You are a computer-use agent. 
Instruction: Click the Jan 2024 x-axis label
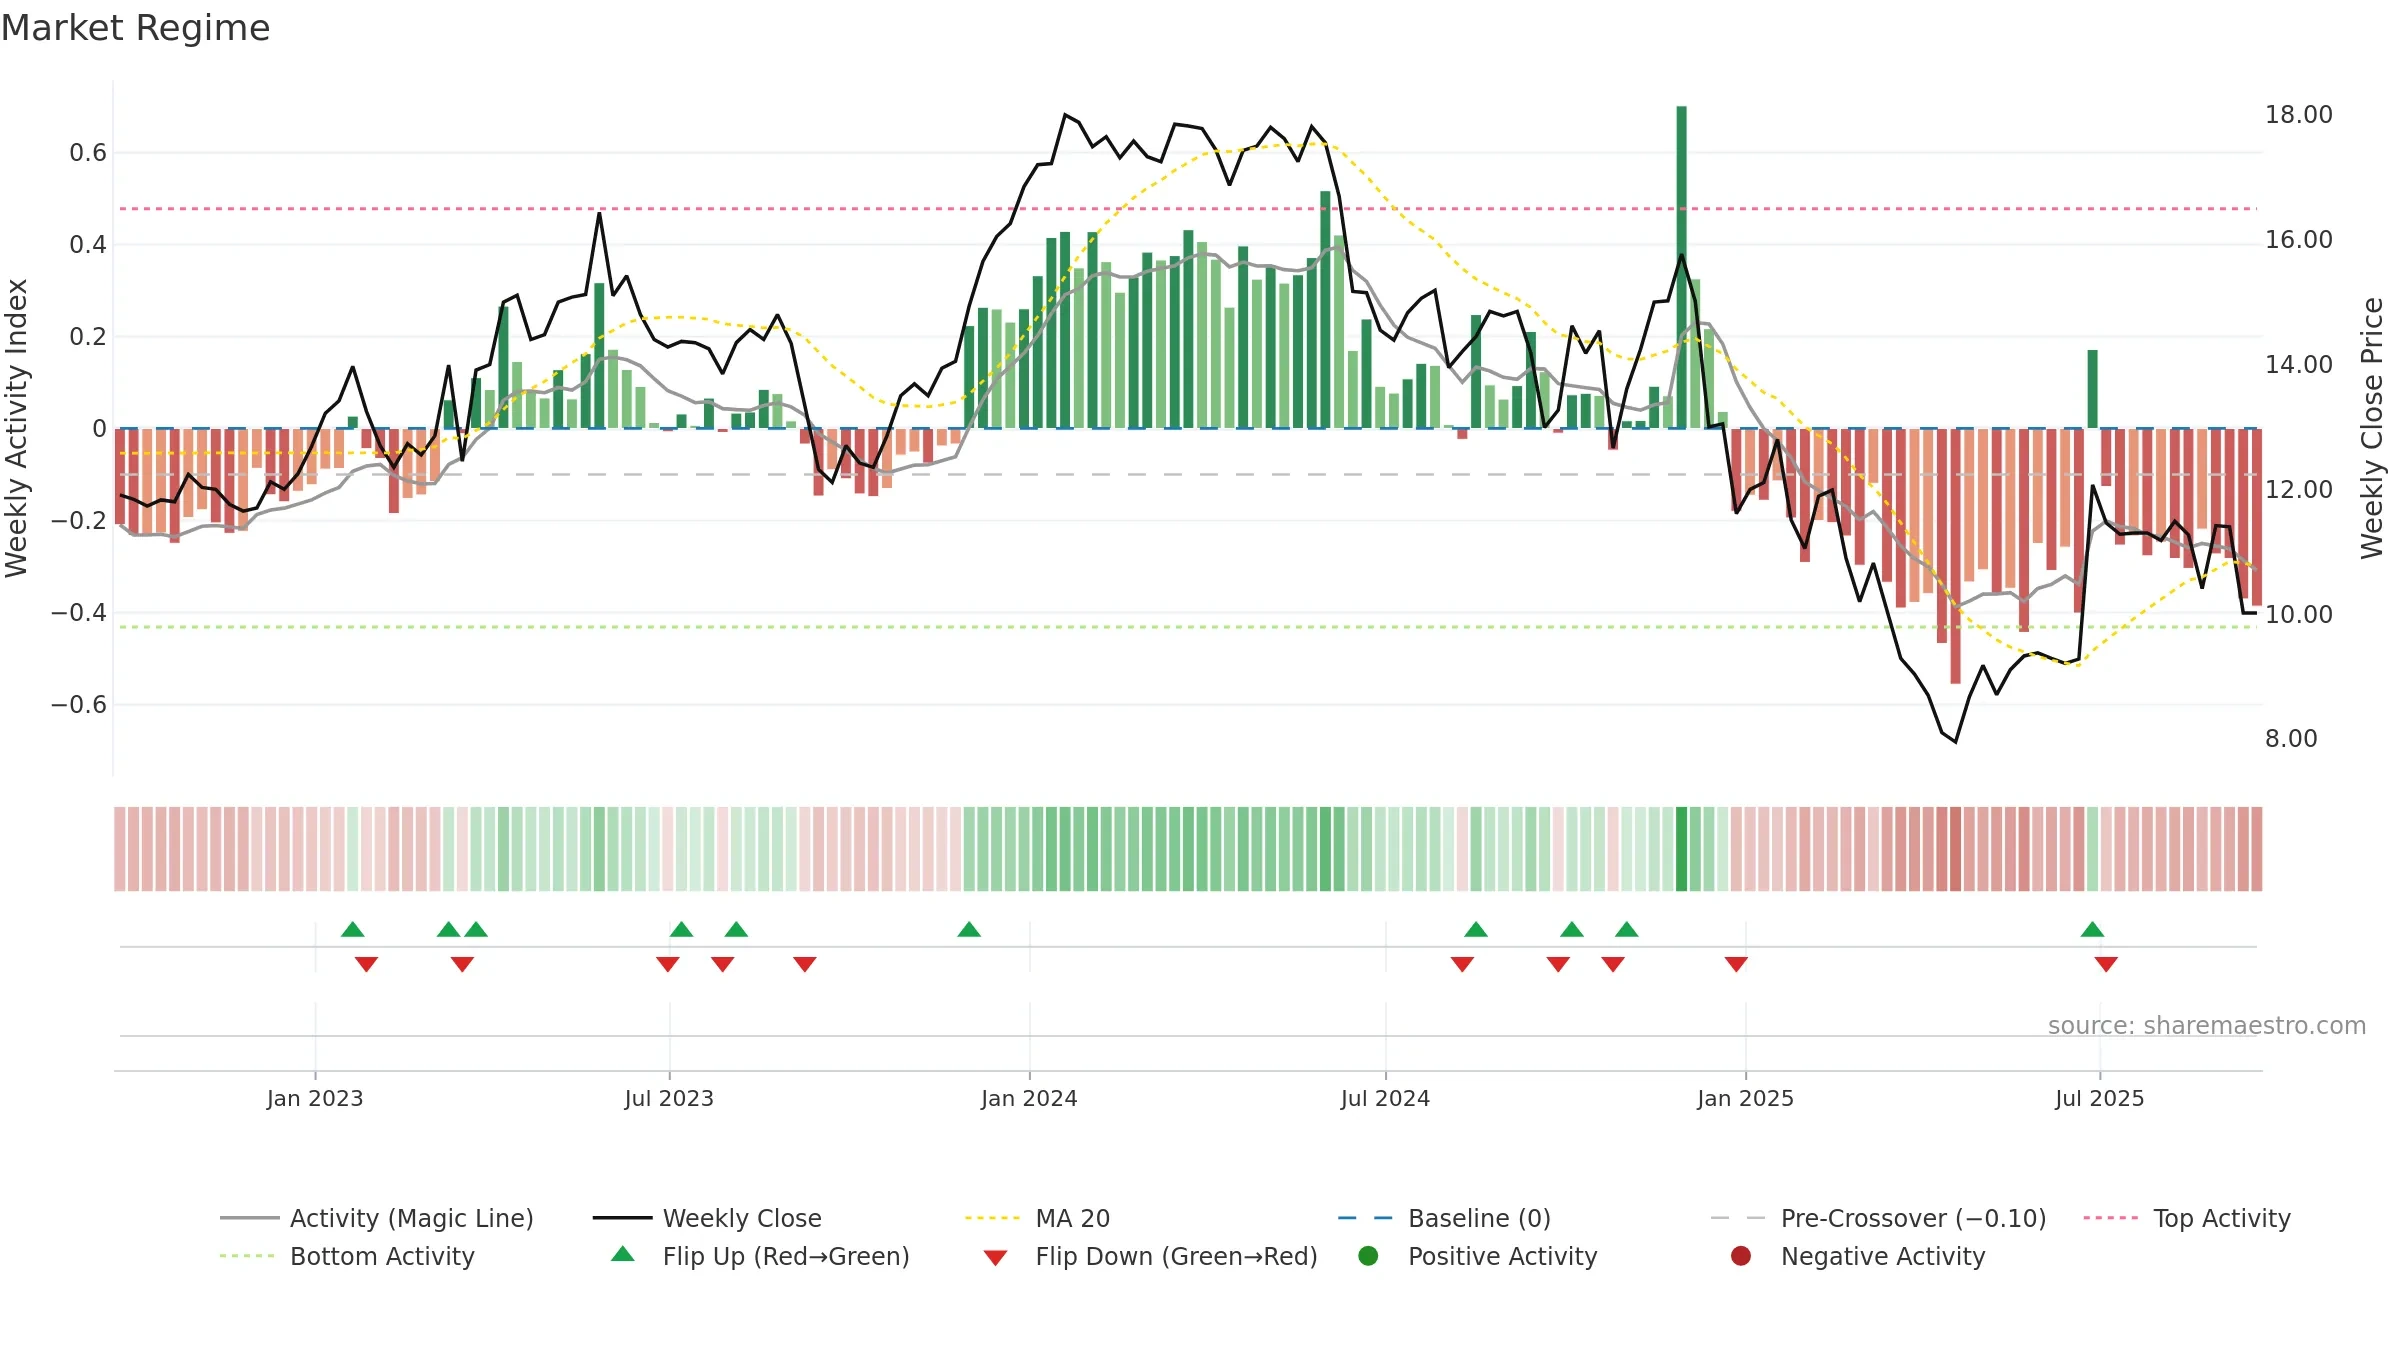click(x=1029, y=1098)
